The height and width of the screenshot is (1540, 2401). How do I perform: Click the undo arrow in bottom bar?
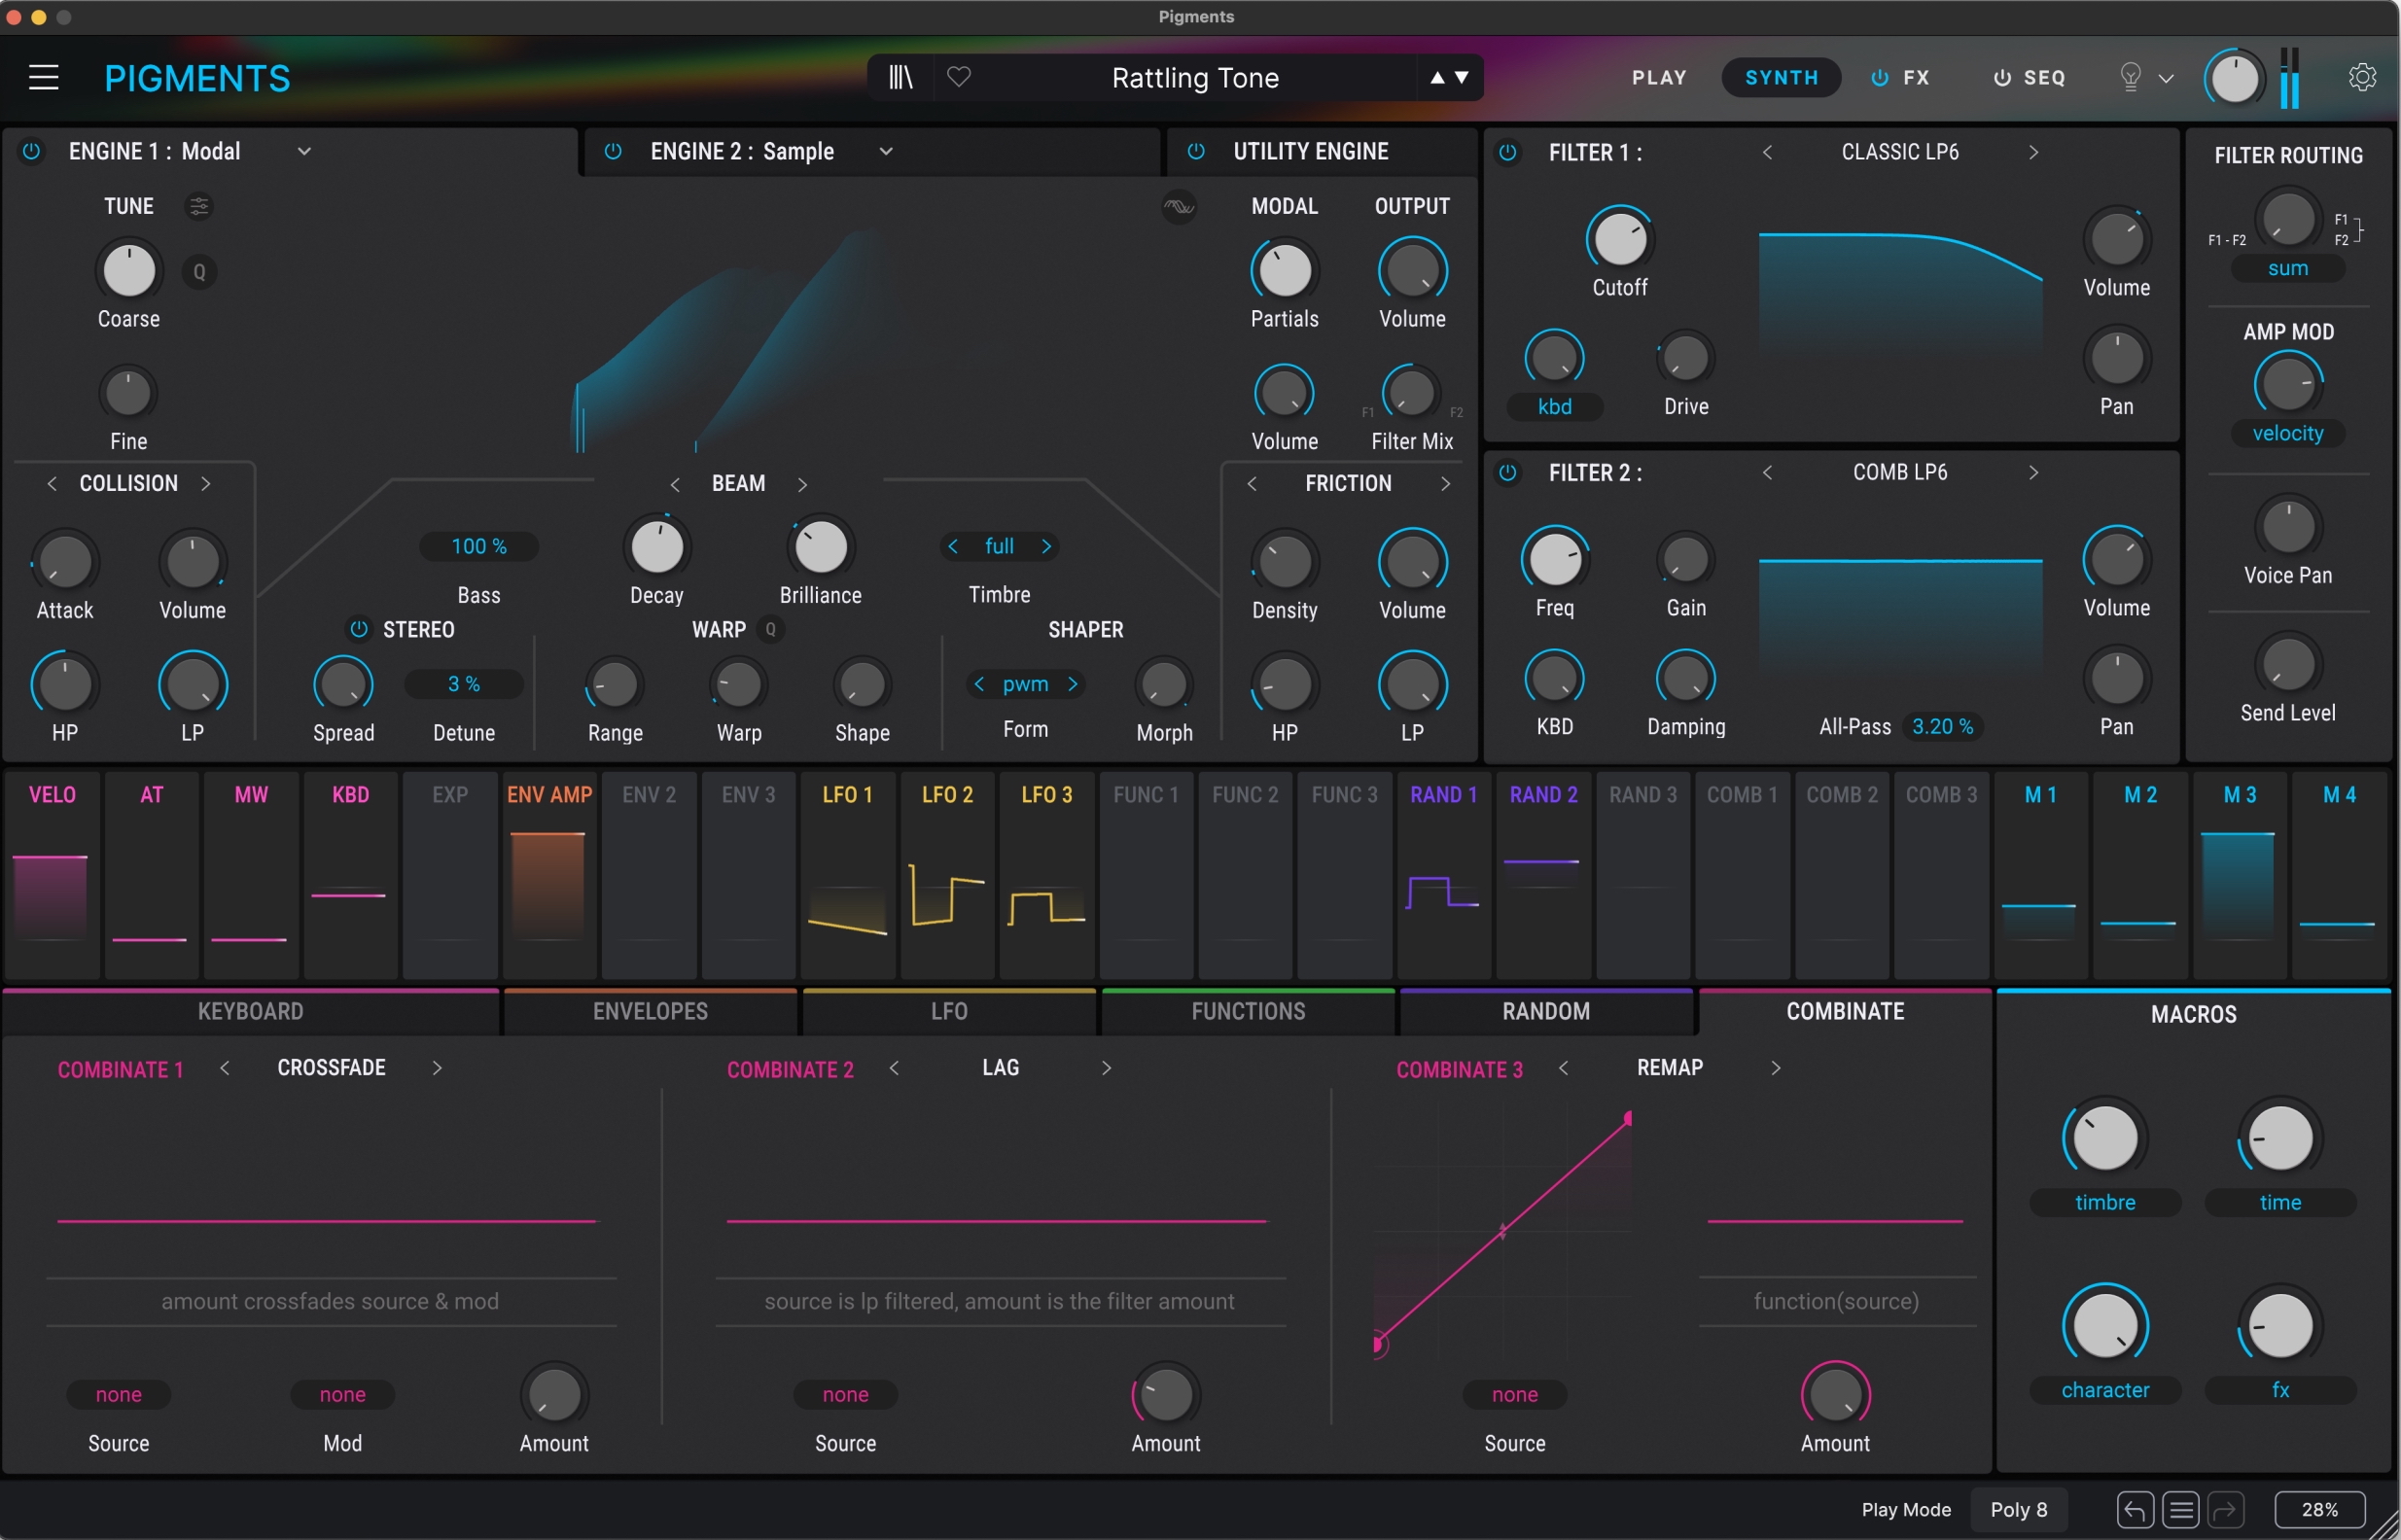[x=2134, y=1509]
